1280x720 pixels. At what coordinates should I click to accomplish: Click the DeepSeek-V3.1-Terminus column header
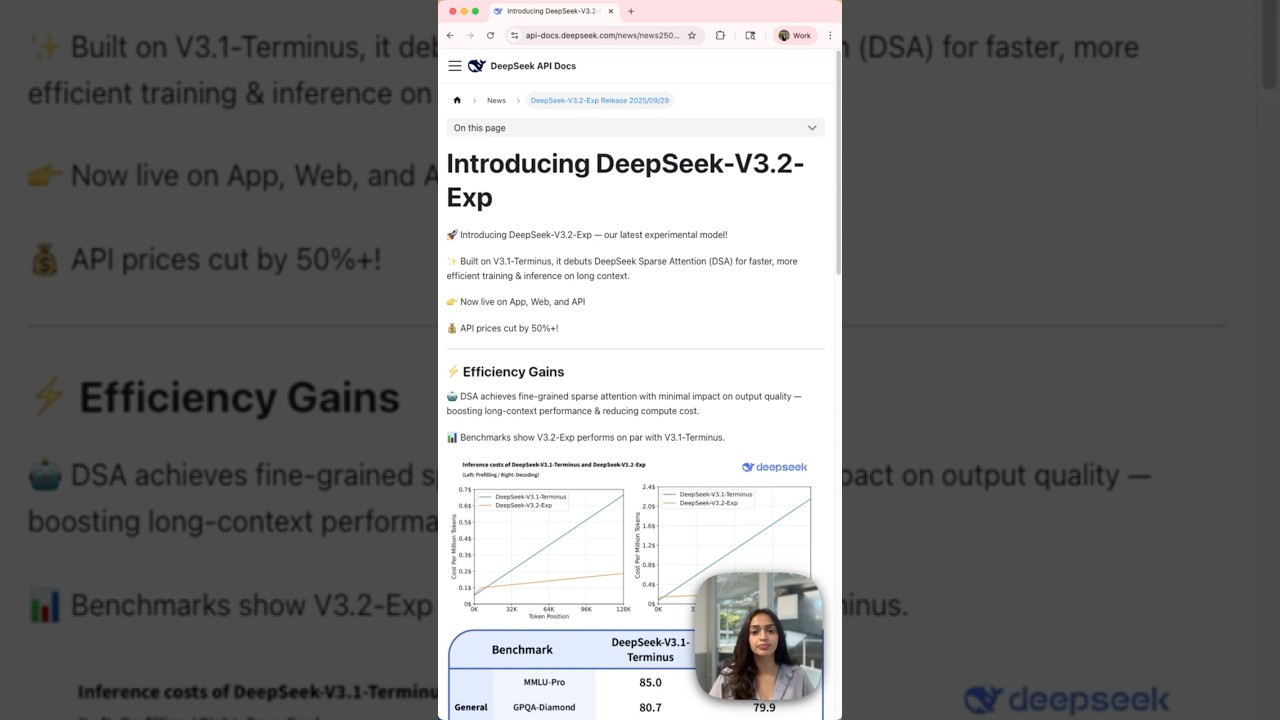click(650, 649)
